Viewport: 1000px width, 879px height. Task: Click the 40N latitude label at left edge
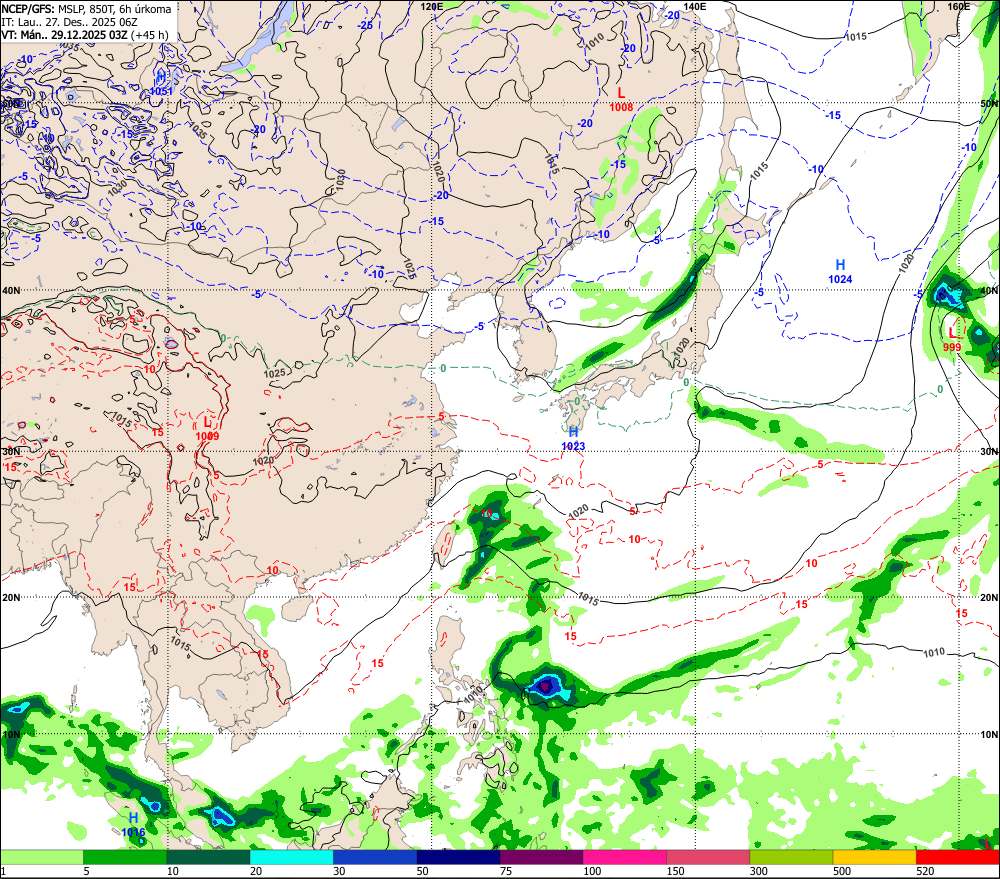(x=11, y=290)
